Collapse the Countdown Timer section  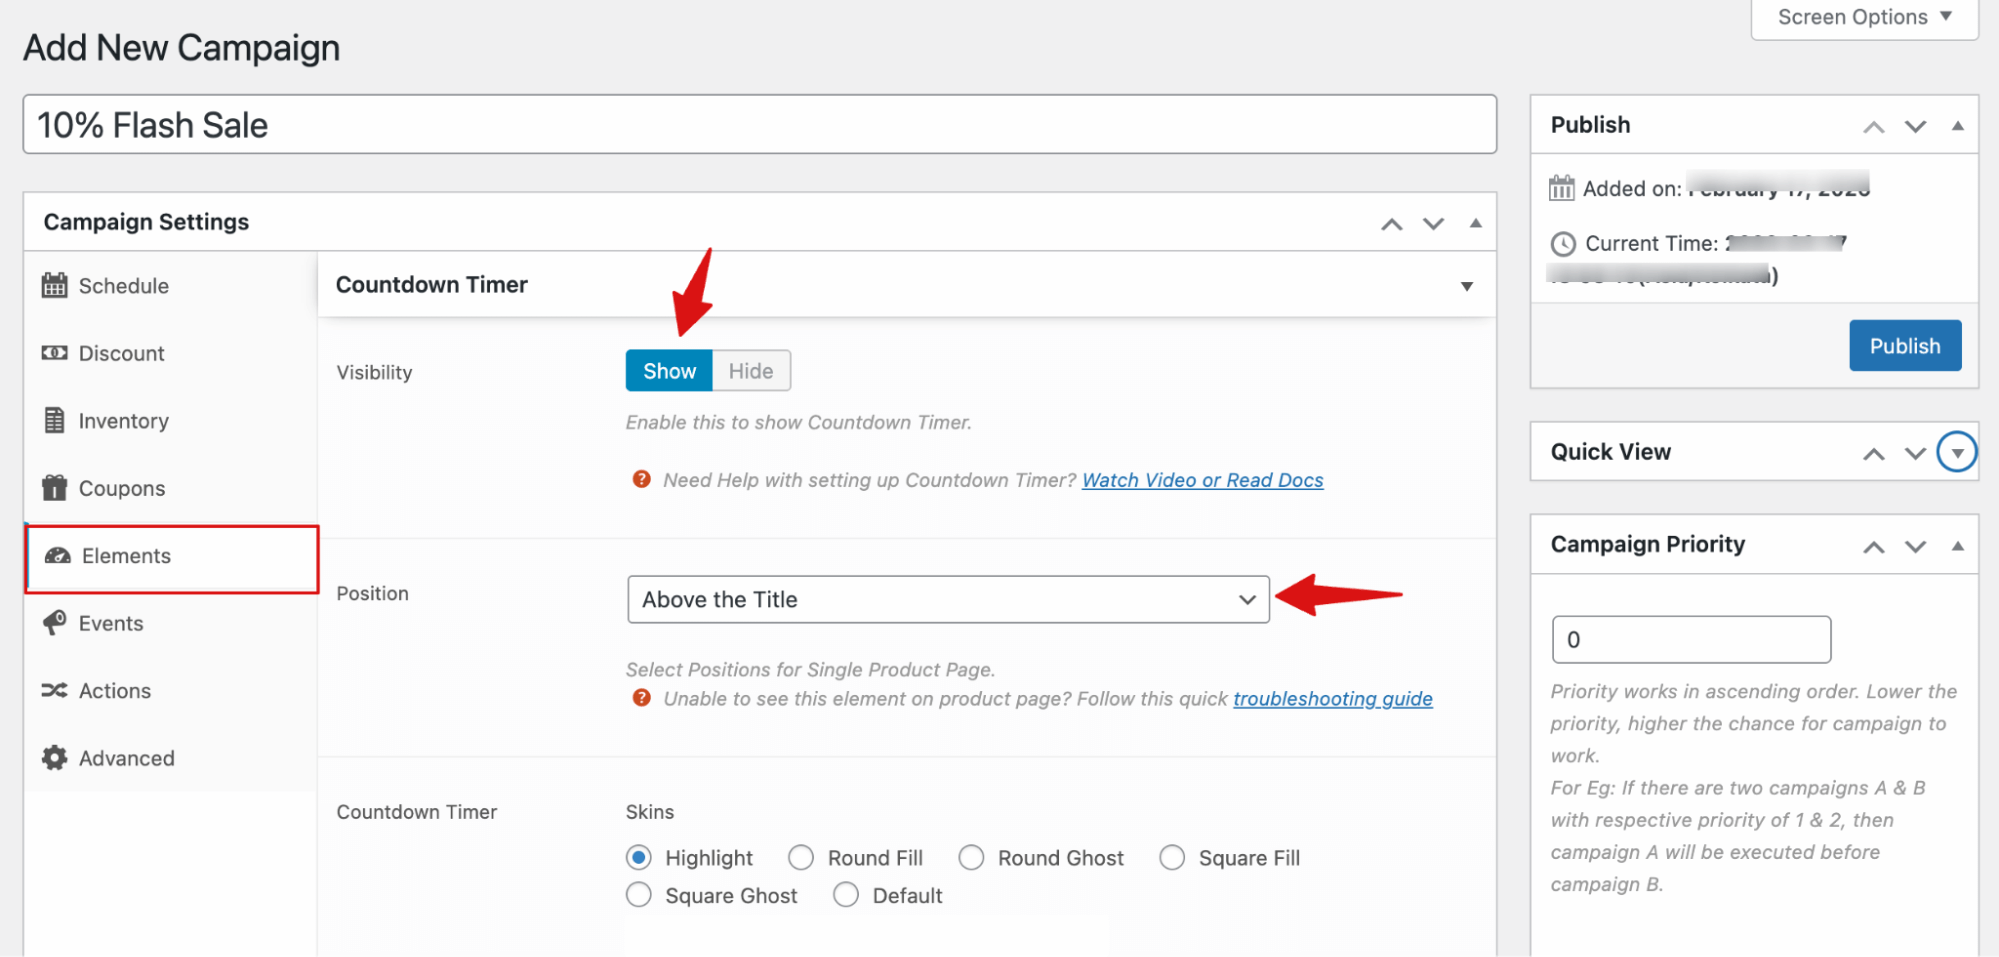[x=1466, y=285]
